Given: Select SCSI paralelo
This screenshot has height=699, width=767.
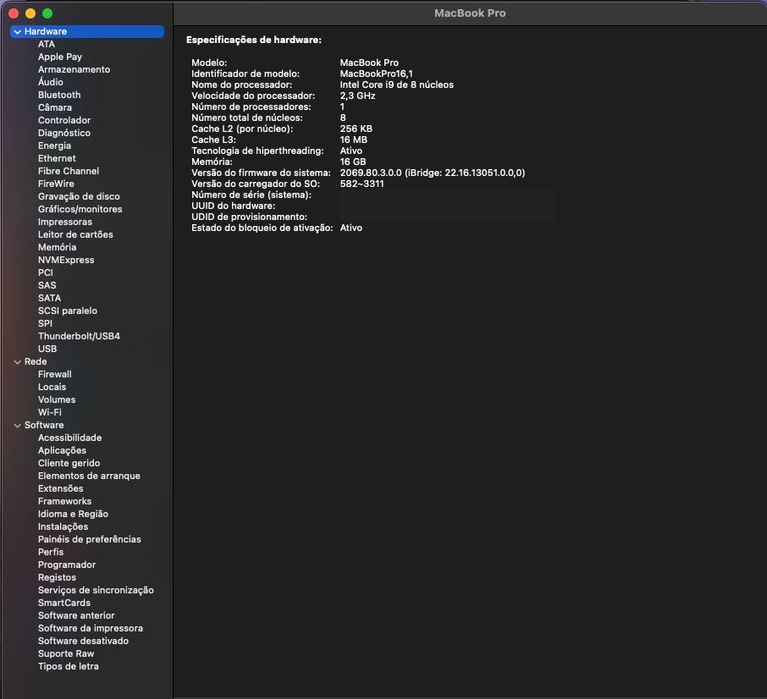Looking at the screenshot, I should click(68, 311).
